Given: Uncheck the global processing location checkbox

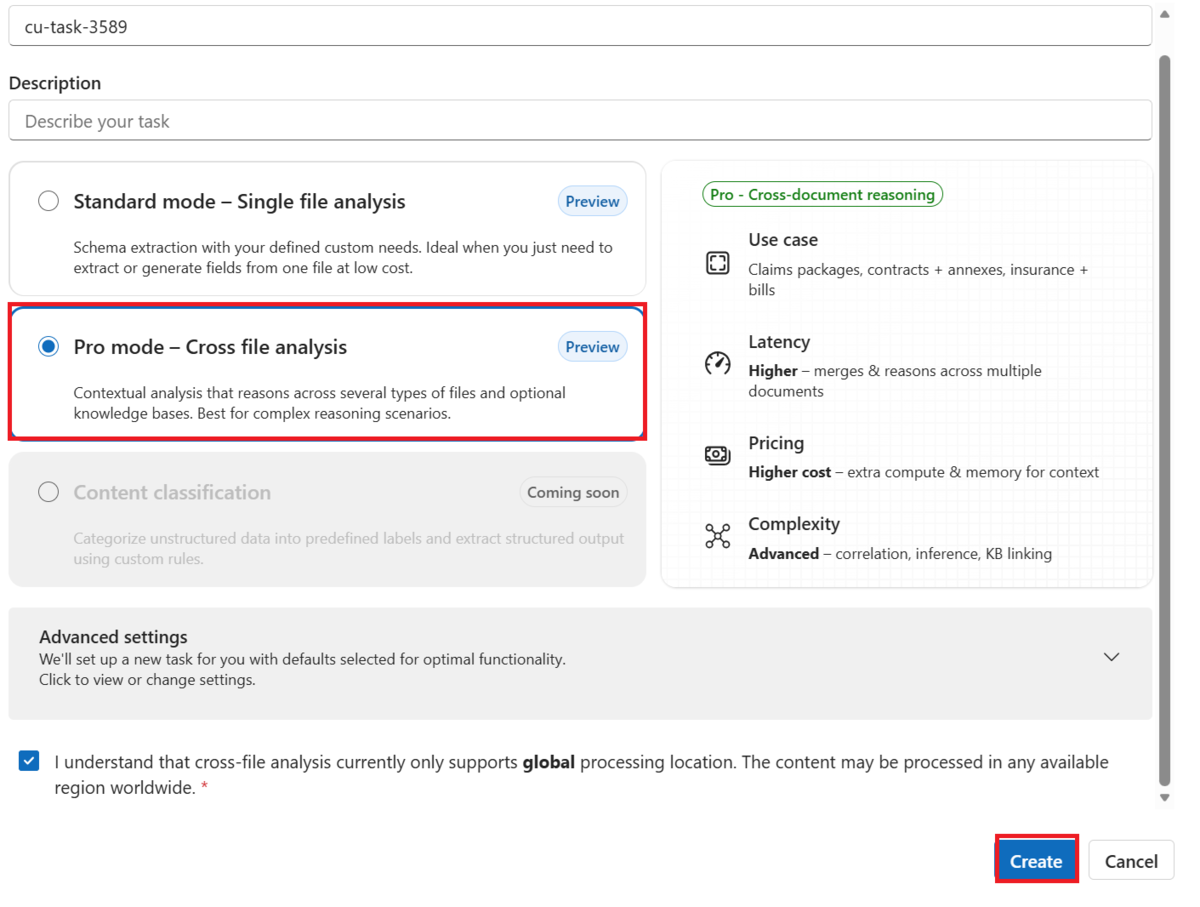Looking at the screenshot, I should (29, 761).
